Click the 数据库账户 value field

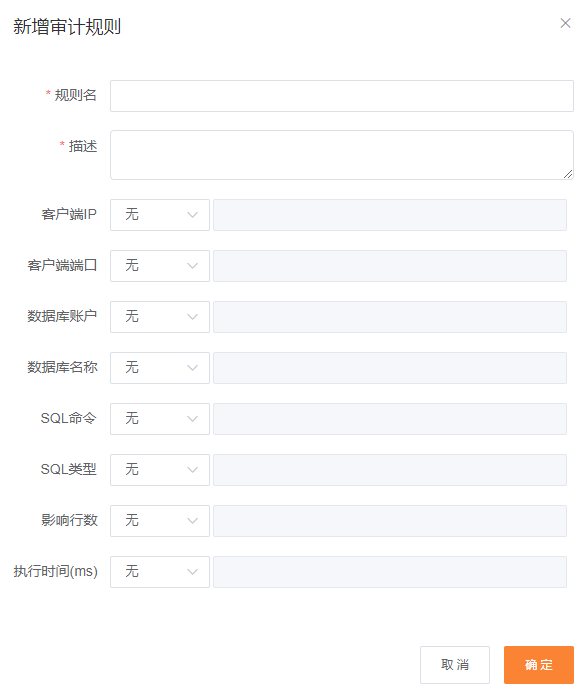click(x=390, y=317)
